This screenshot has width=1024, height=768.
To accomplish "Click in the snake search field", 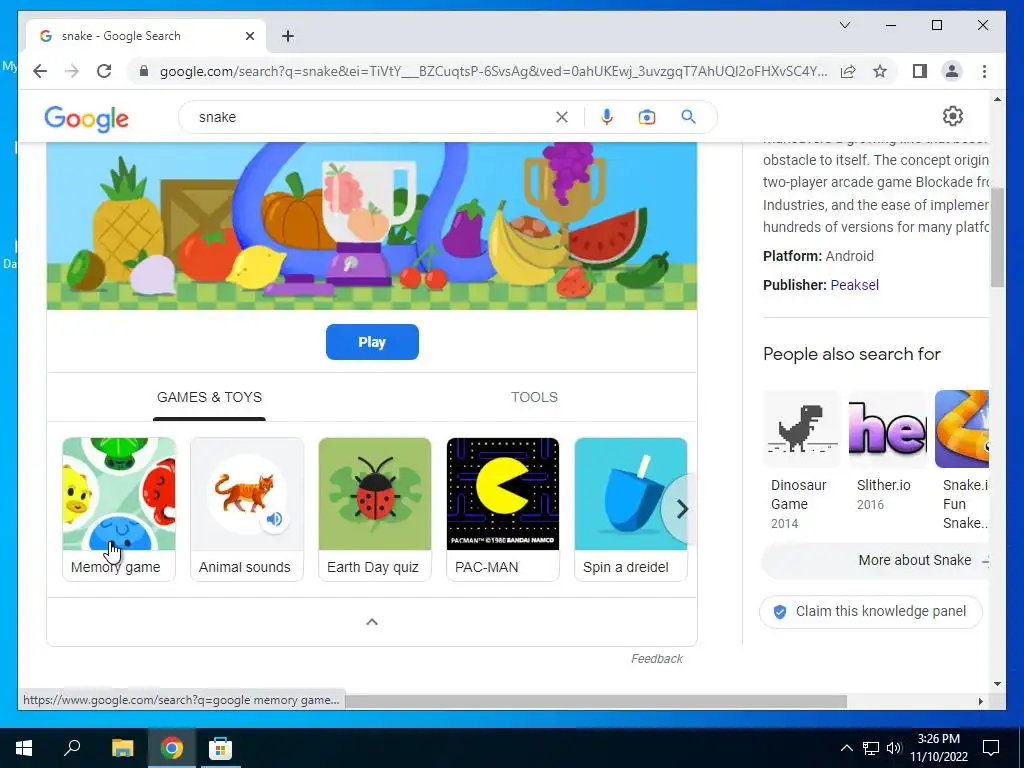I will coord(372,117).
